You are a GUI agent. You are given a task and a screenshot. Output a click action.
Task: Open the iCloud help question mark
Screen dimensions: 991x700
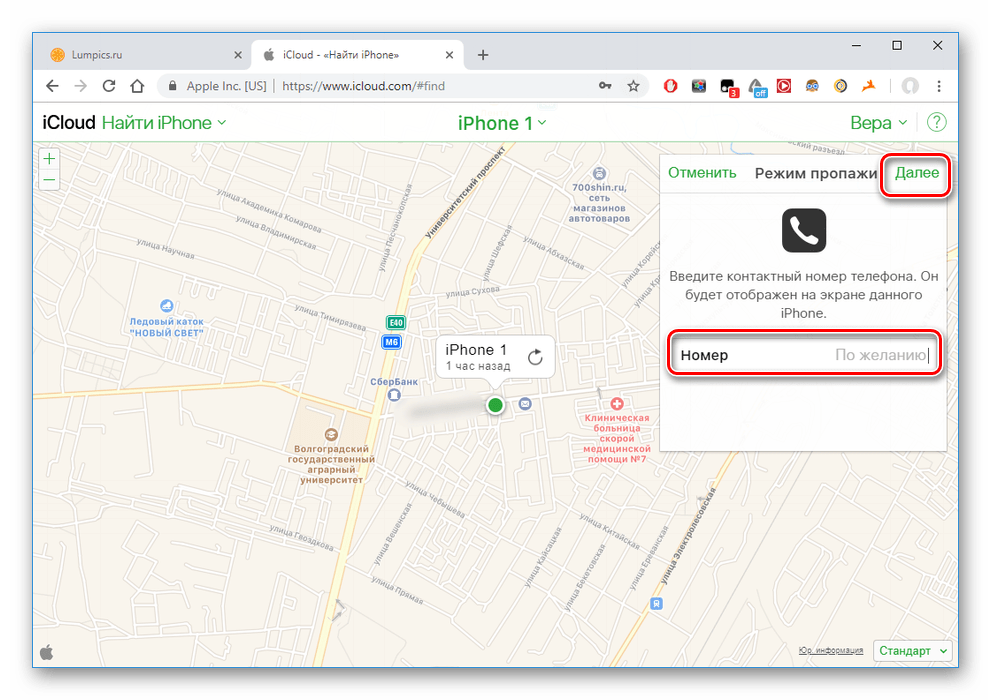tap(937, 122)
